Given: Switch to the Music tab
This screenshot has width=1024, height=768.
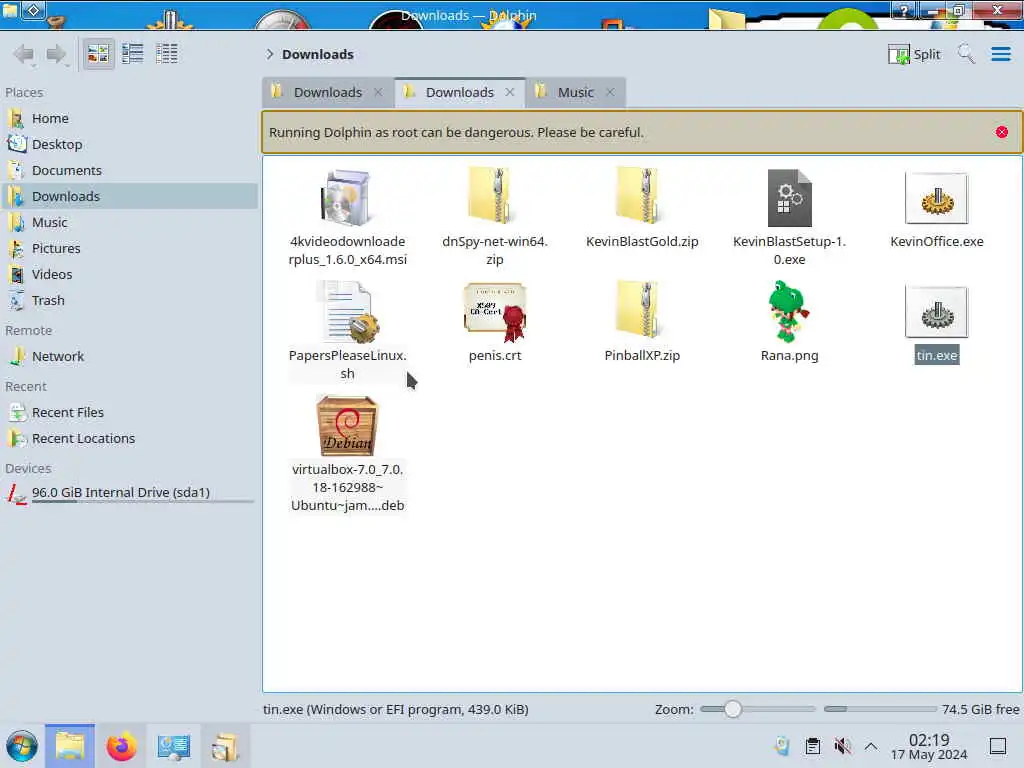Looking at the screenshot, I should click(575, 92).
